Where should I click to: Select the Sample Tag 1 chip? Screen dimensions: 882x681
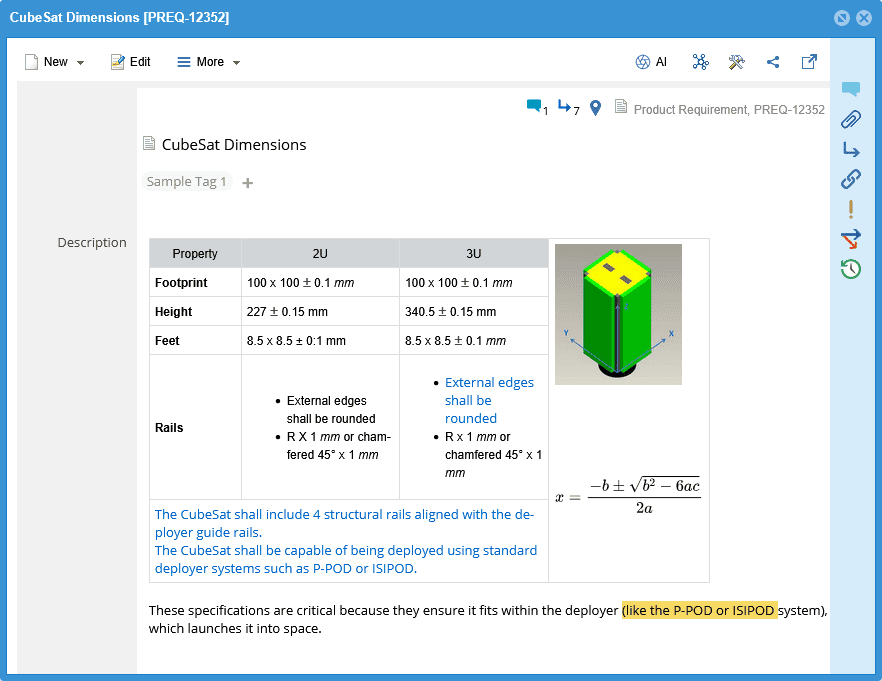(186, 182)
